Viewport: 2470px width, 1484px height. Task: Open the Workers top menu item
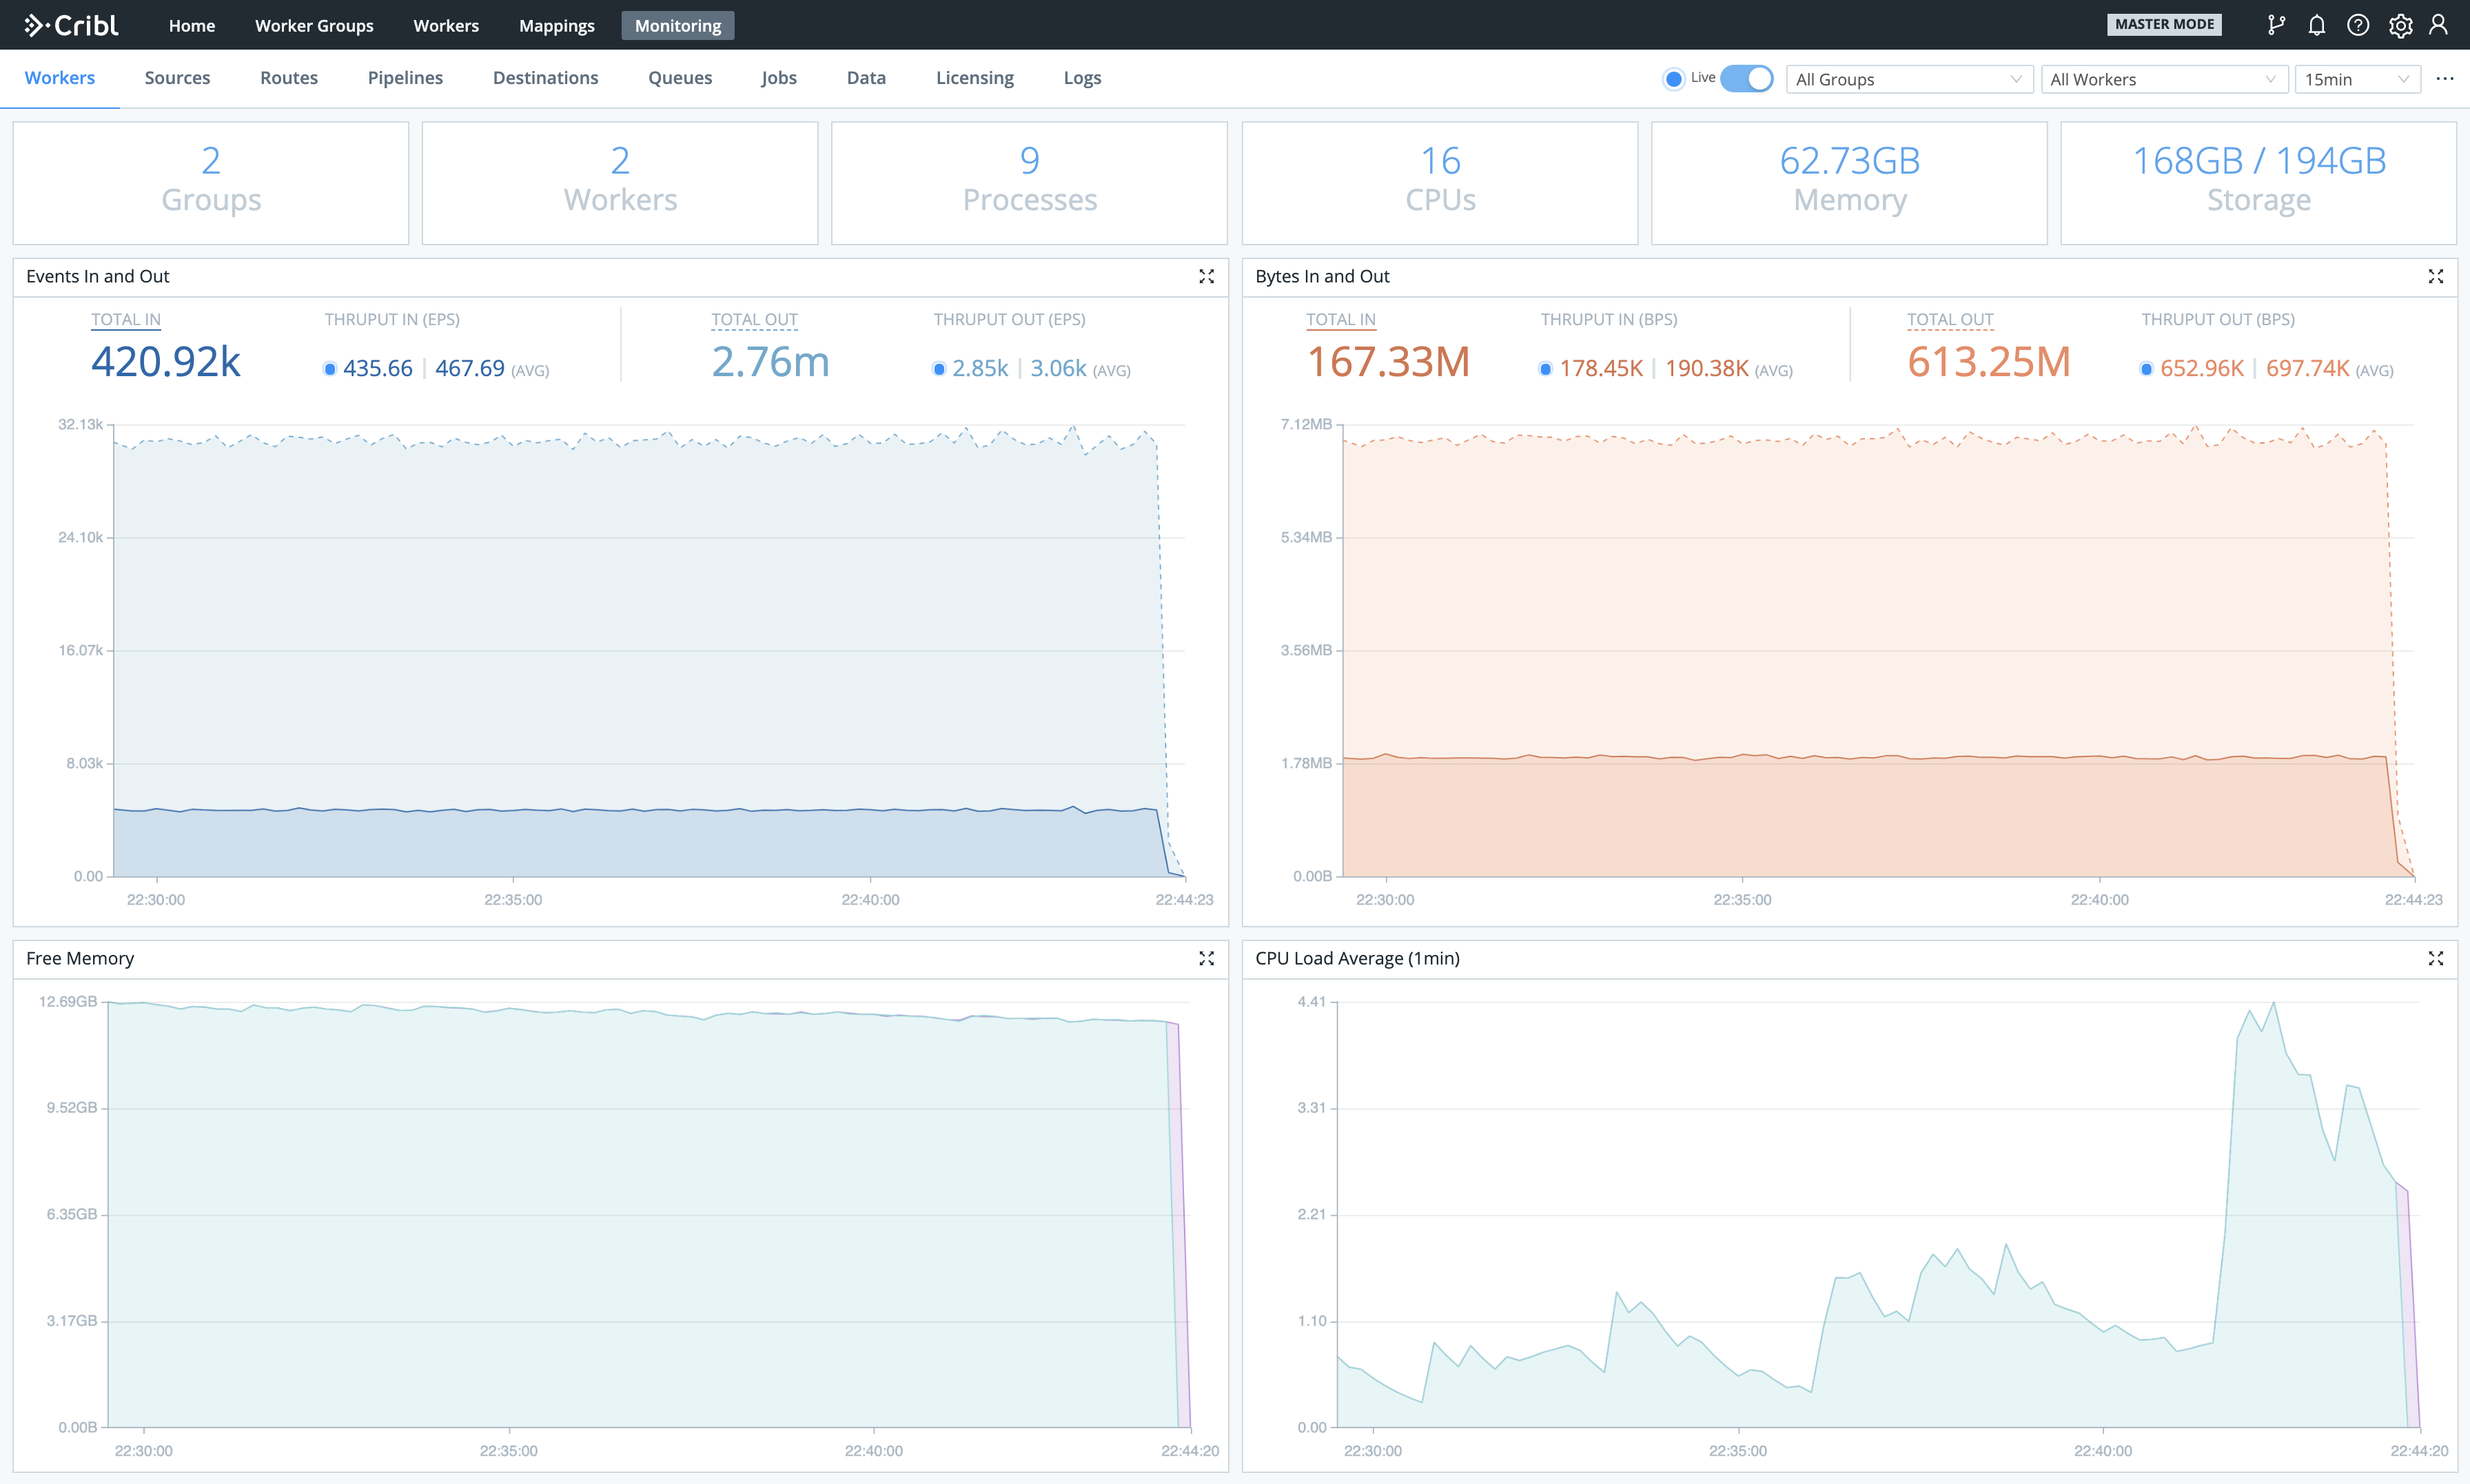click(x=446, y=25)
